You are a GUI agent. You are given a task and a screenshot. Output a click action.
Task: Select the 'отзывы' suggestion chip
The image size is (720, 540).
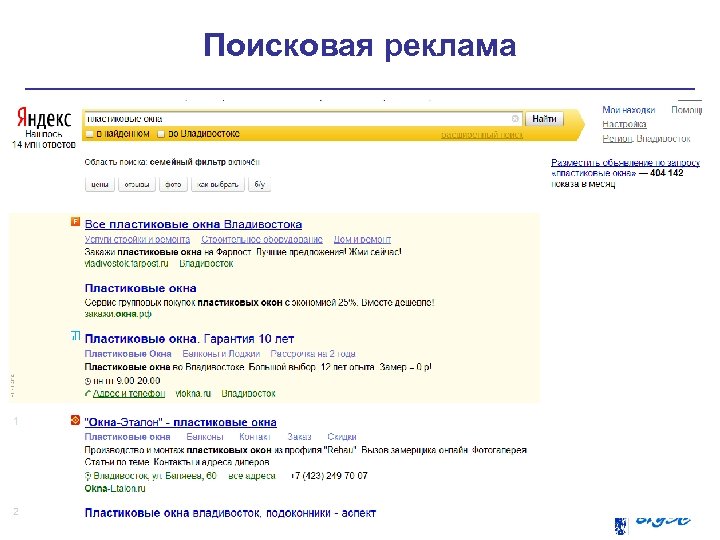(137, 185)
